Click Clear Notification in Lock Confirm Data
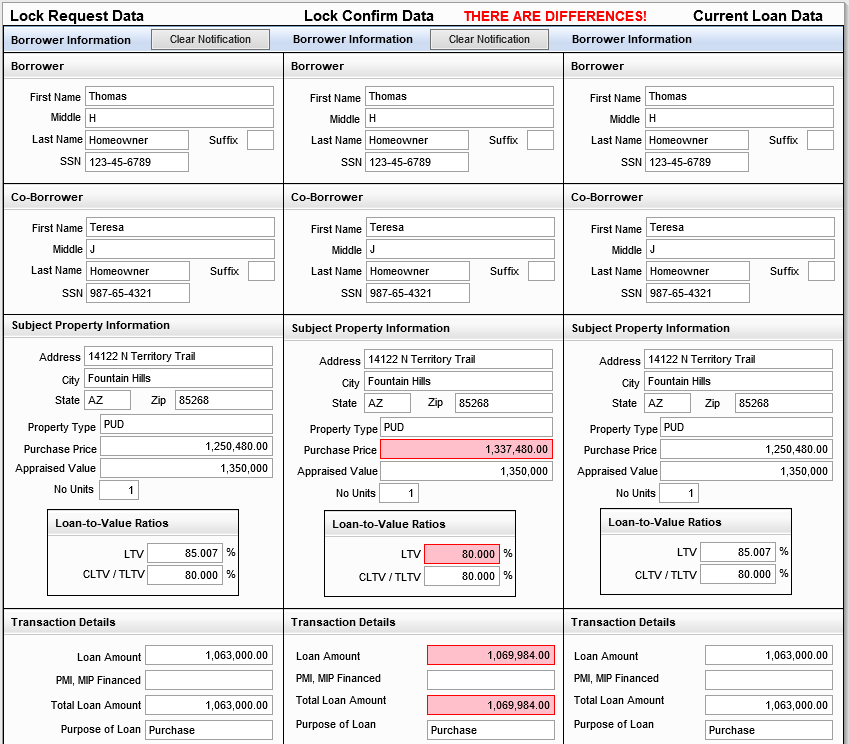 point(489,40)
